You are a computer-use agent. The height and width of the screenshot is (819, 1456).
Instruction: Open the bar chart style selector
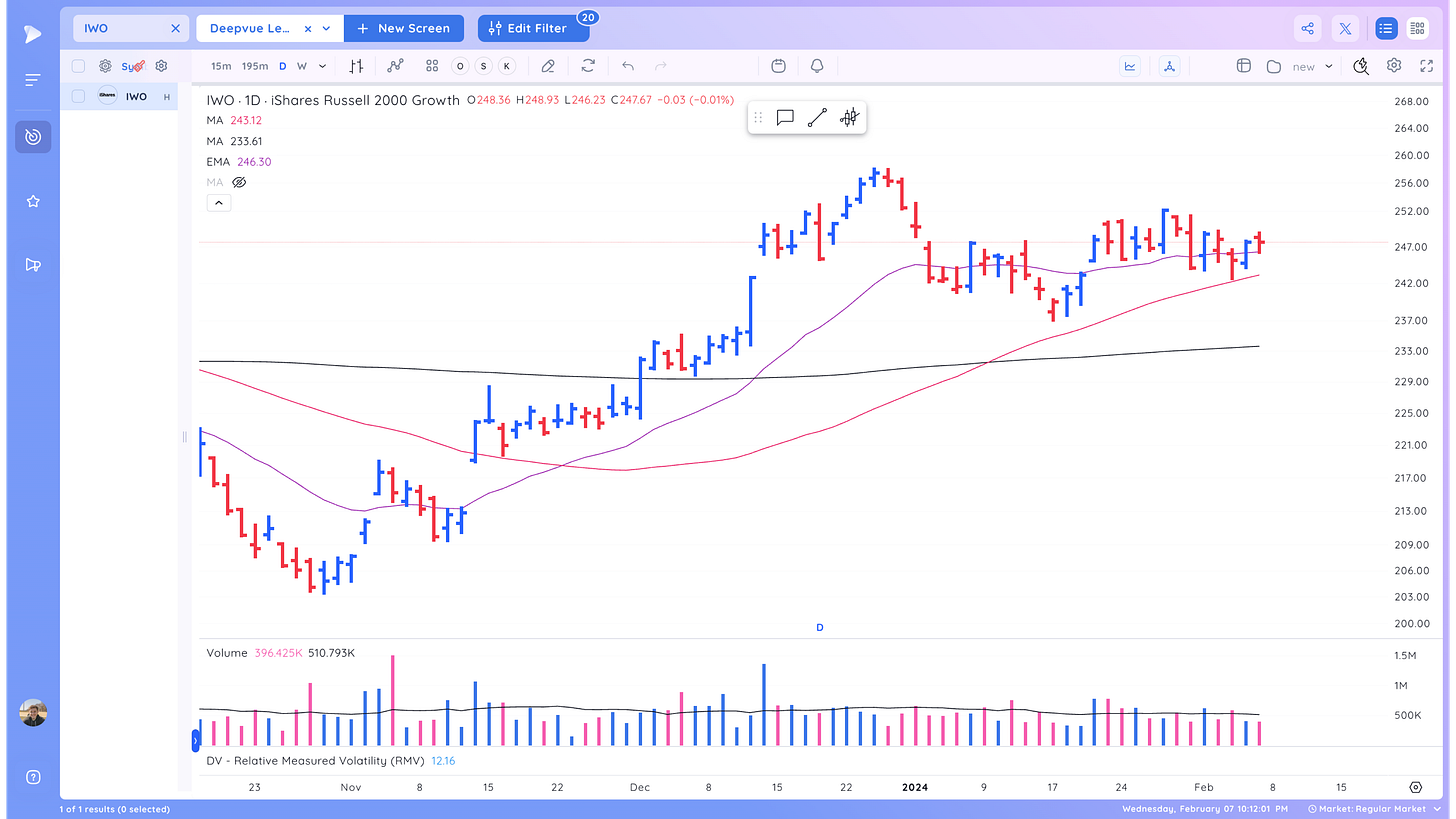tap(356, 66)
